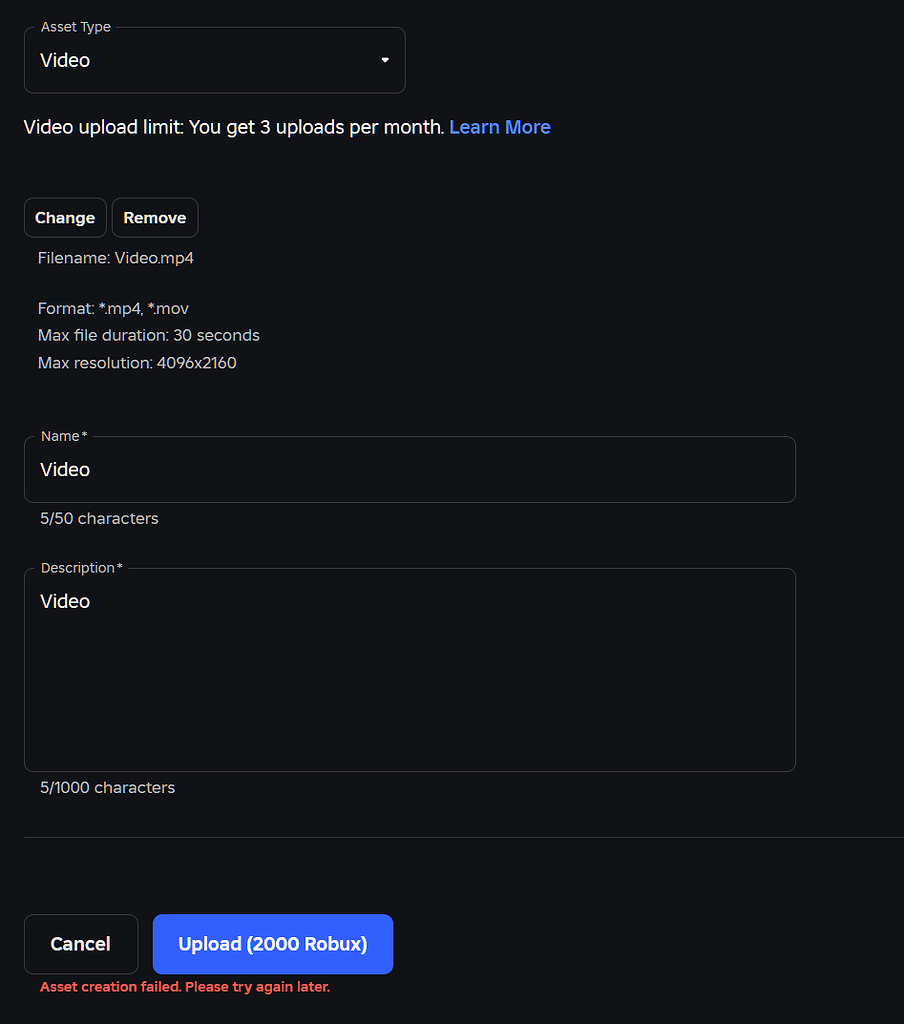Click the required asterisk beside Name label

click(82, 435)
